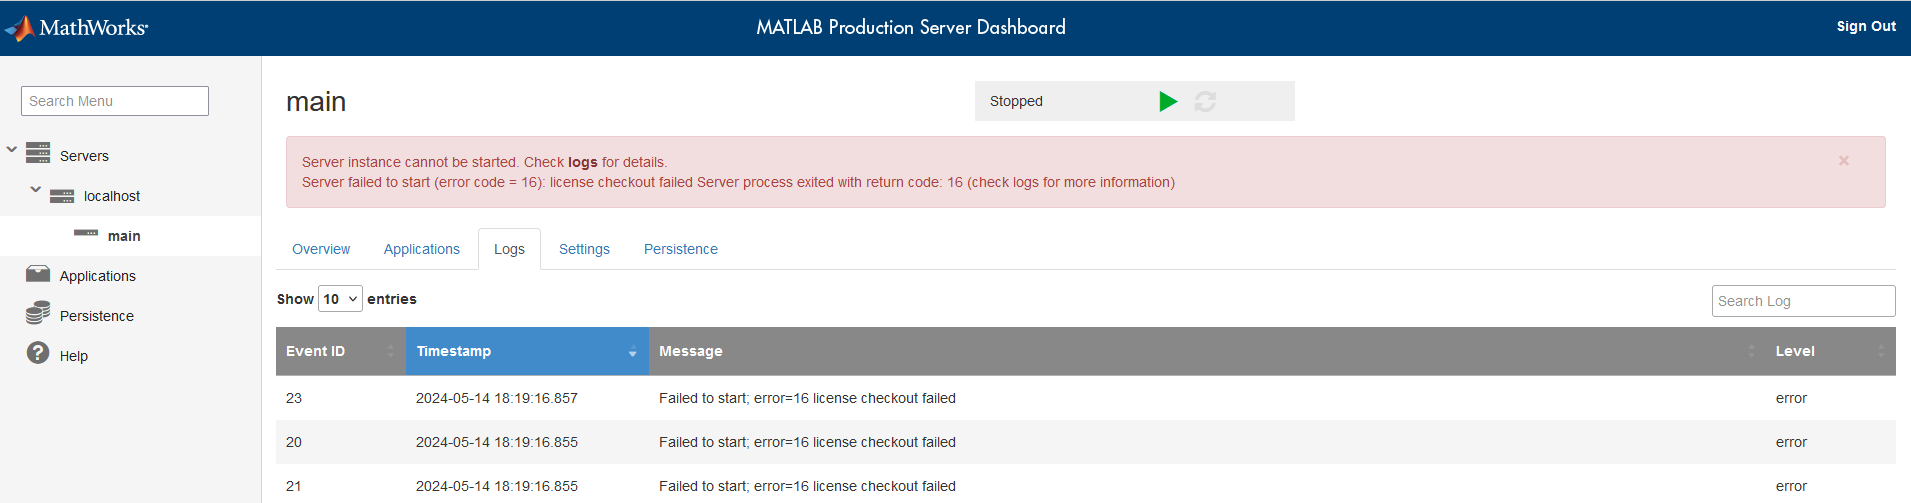
Task: Collapse the localhost tree node
Action: (x=36, y=189)
